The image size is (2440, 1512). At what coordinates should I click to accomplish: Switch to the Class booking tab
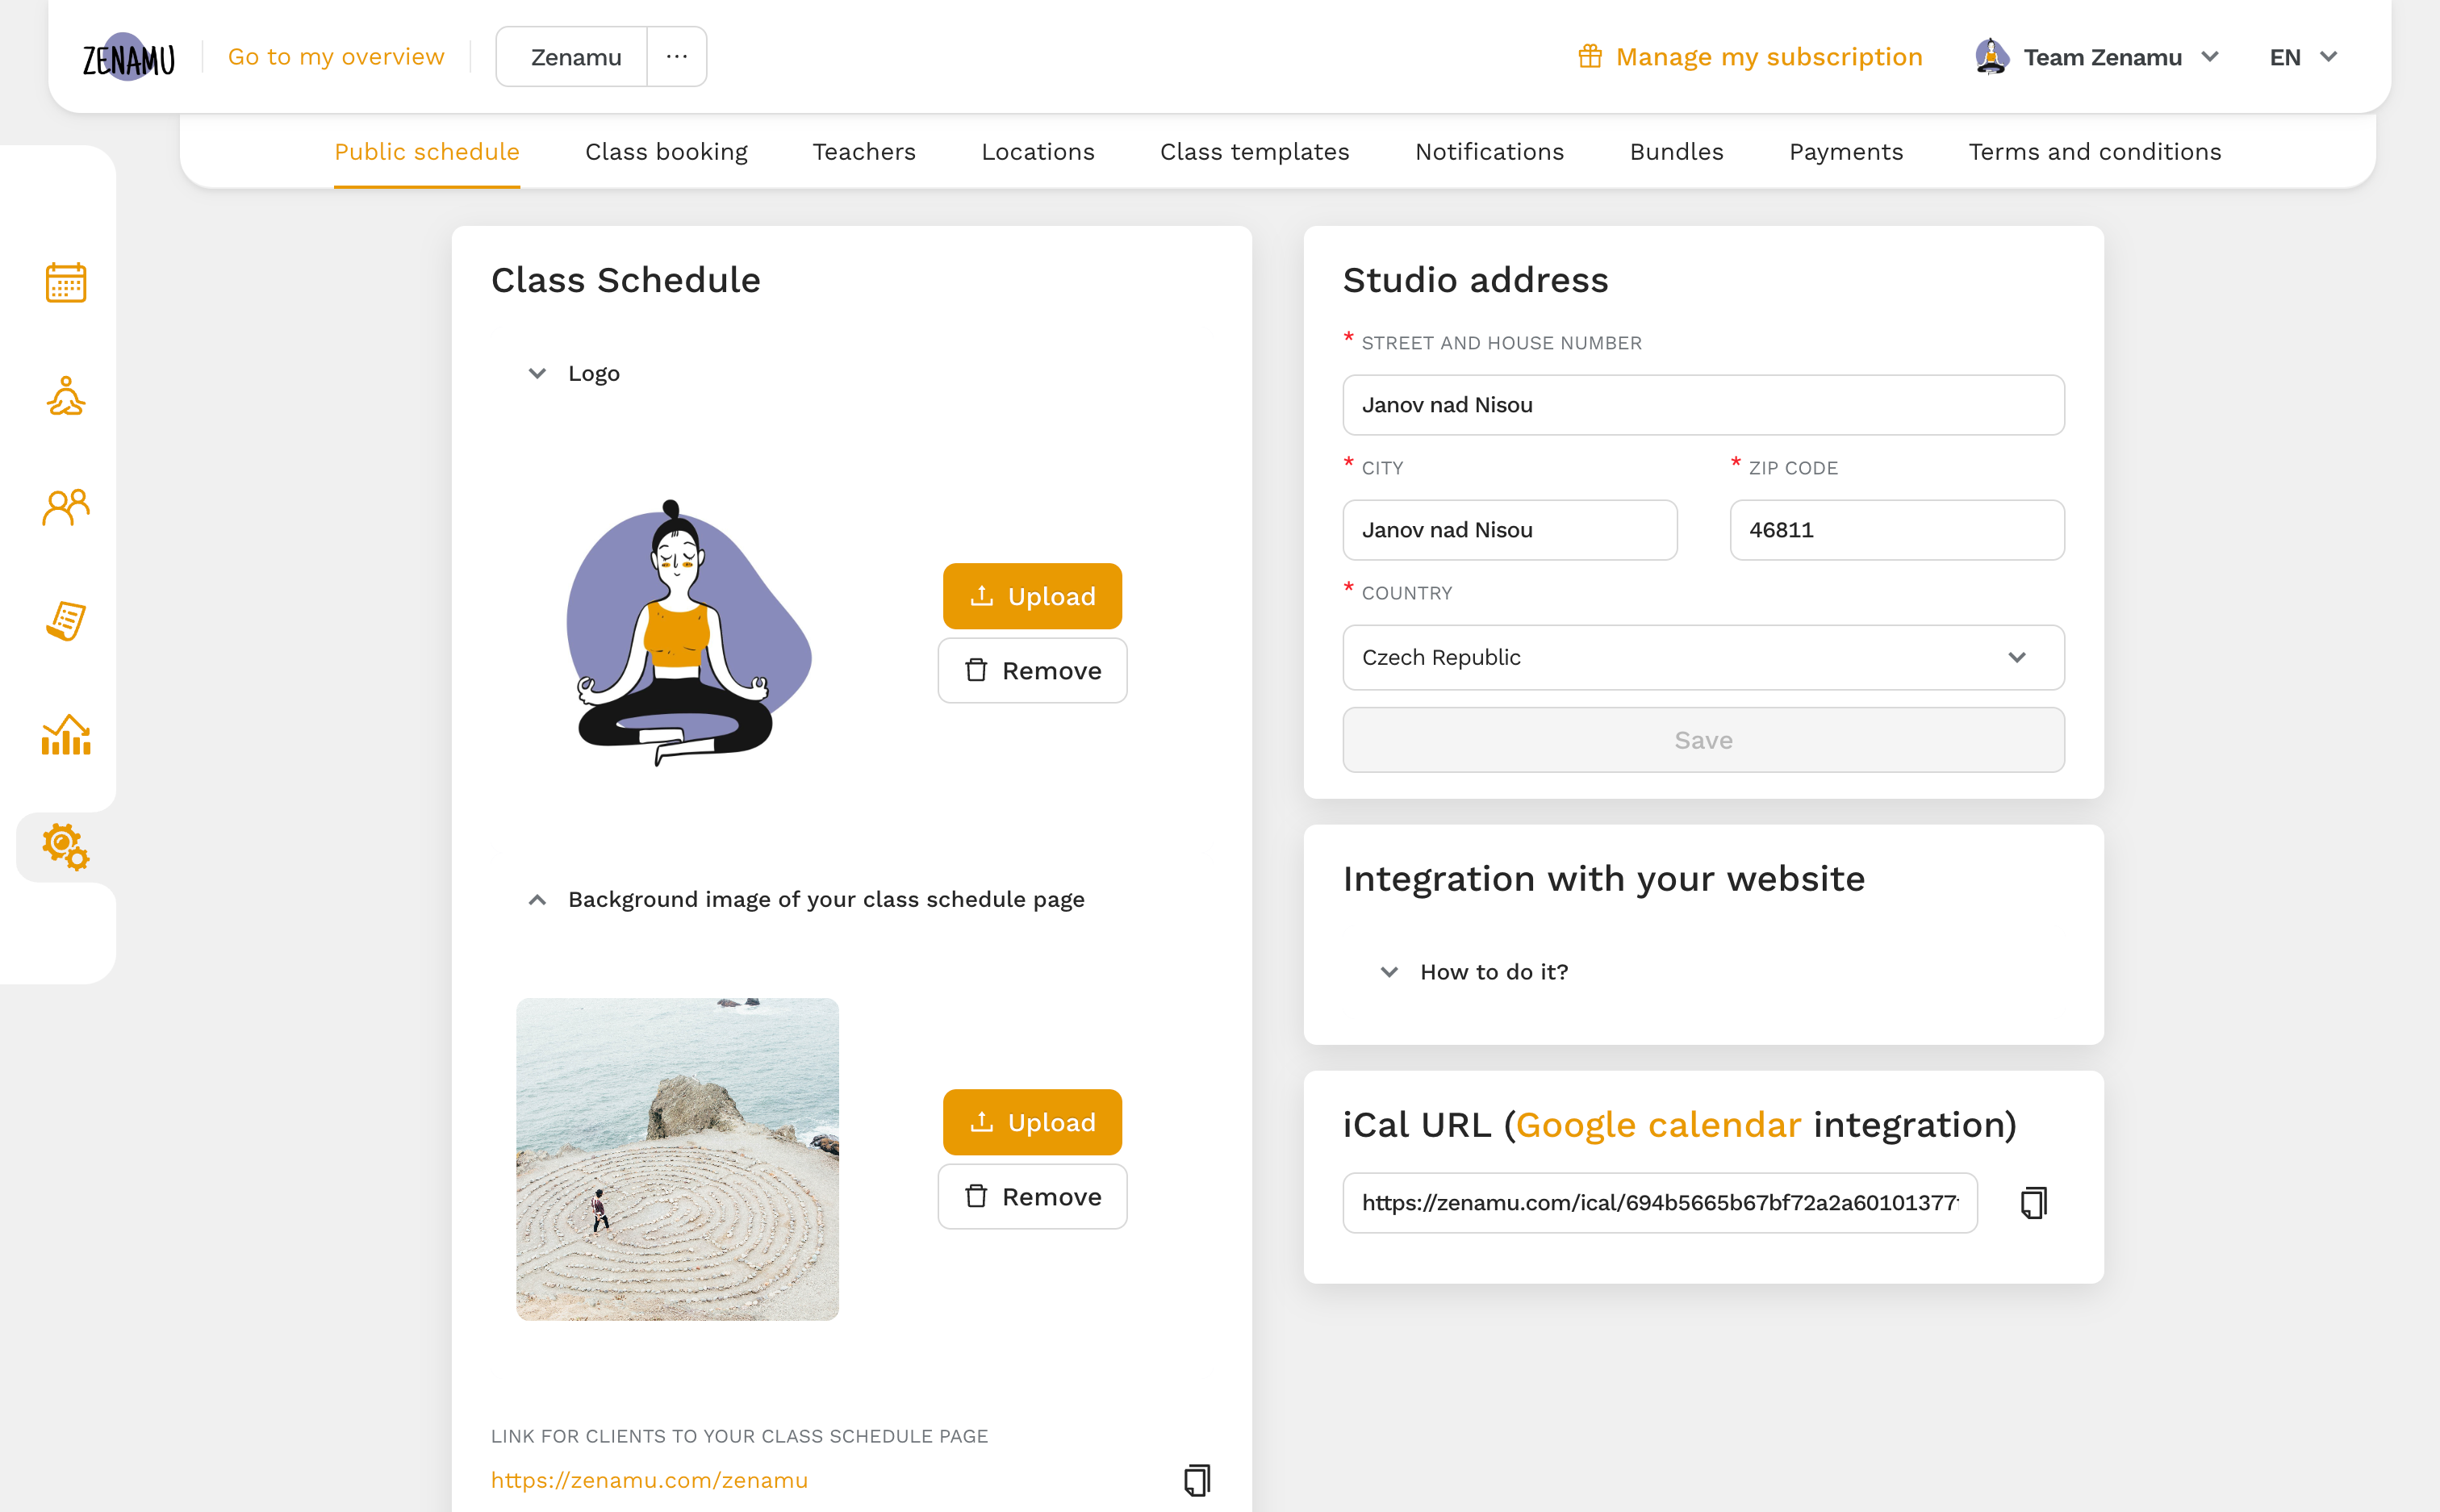click(666, 152)
